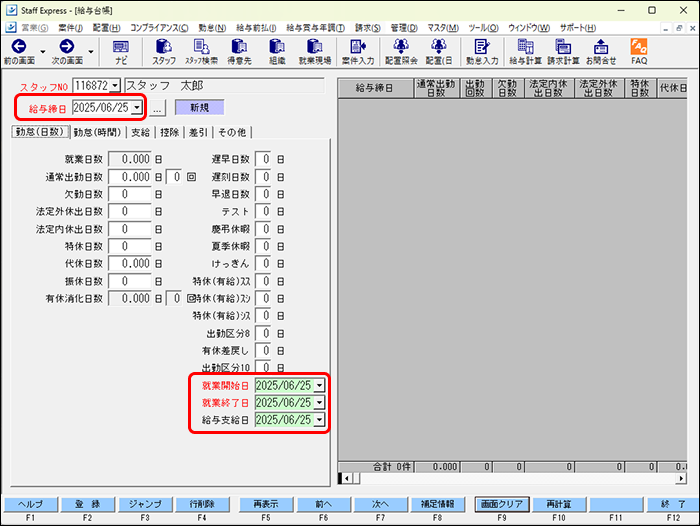Viewport: 700px width, 526px height.
Task: Click the … browse button beside 給与締日
Action: click(157, 108)
